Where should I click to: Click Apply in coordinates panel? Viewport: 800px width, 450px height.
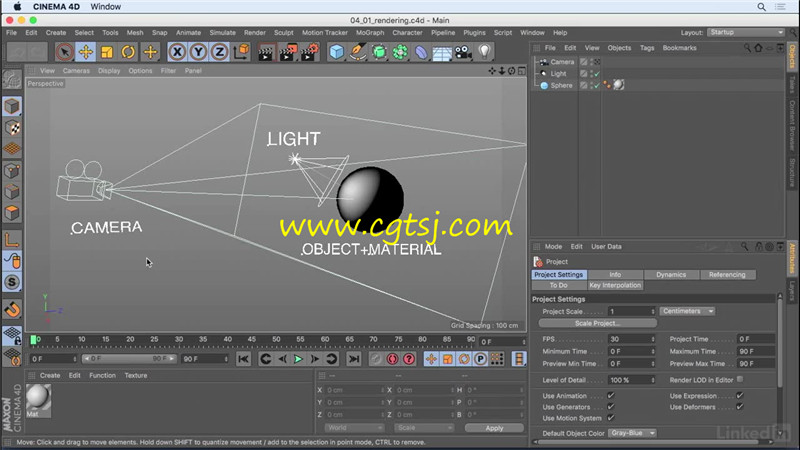494,428
